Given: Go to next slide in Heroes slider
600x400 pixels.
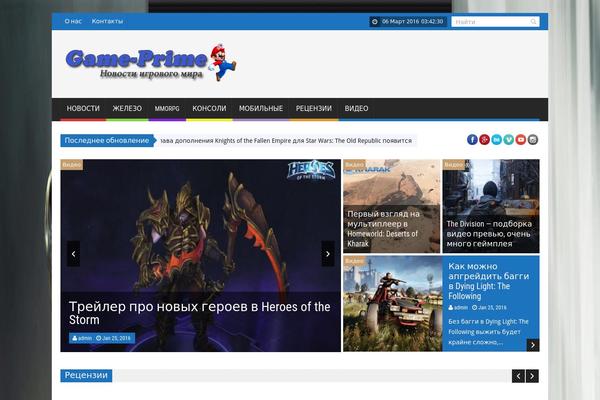Looking at the screenshot, I should click(x=328, y=253).
